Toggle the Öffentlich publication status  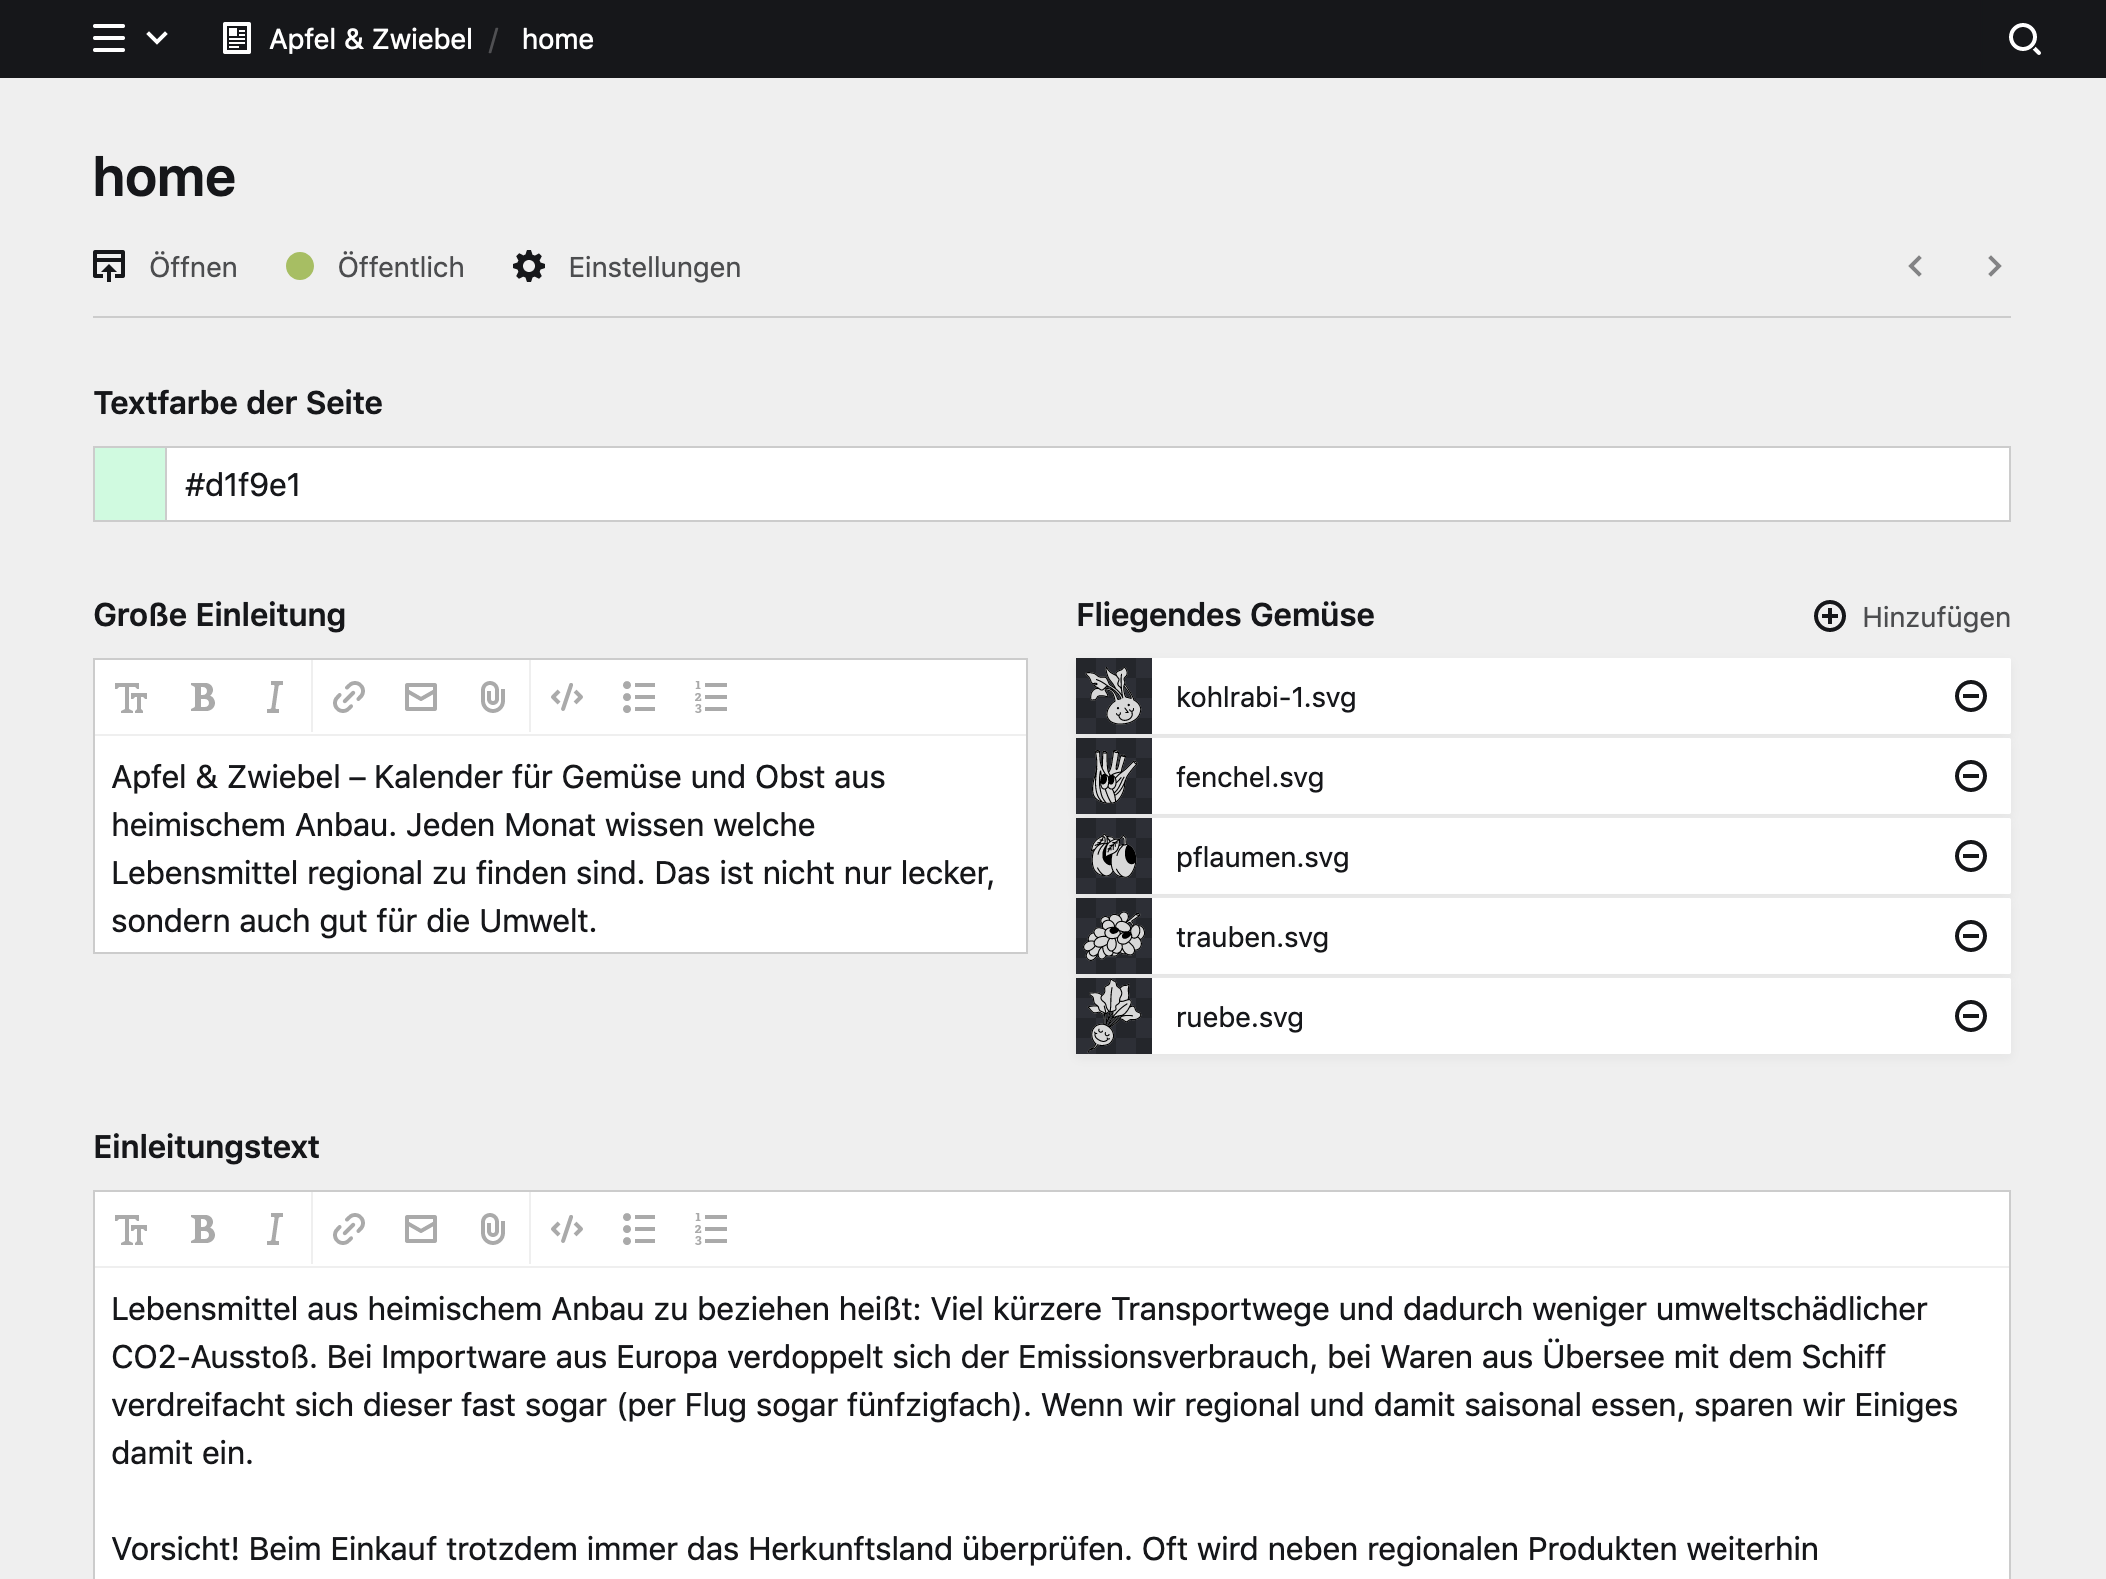pyautogui.click(x=376, y=267)
